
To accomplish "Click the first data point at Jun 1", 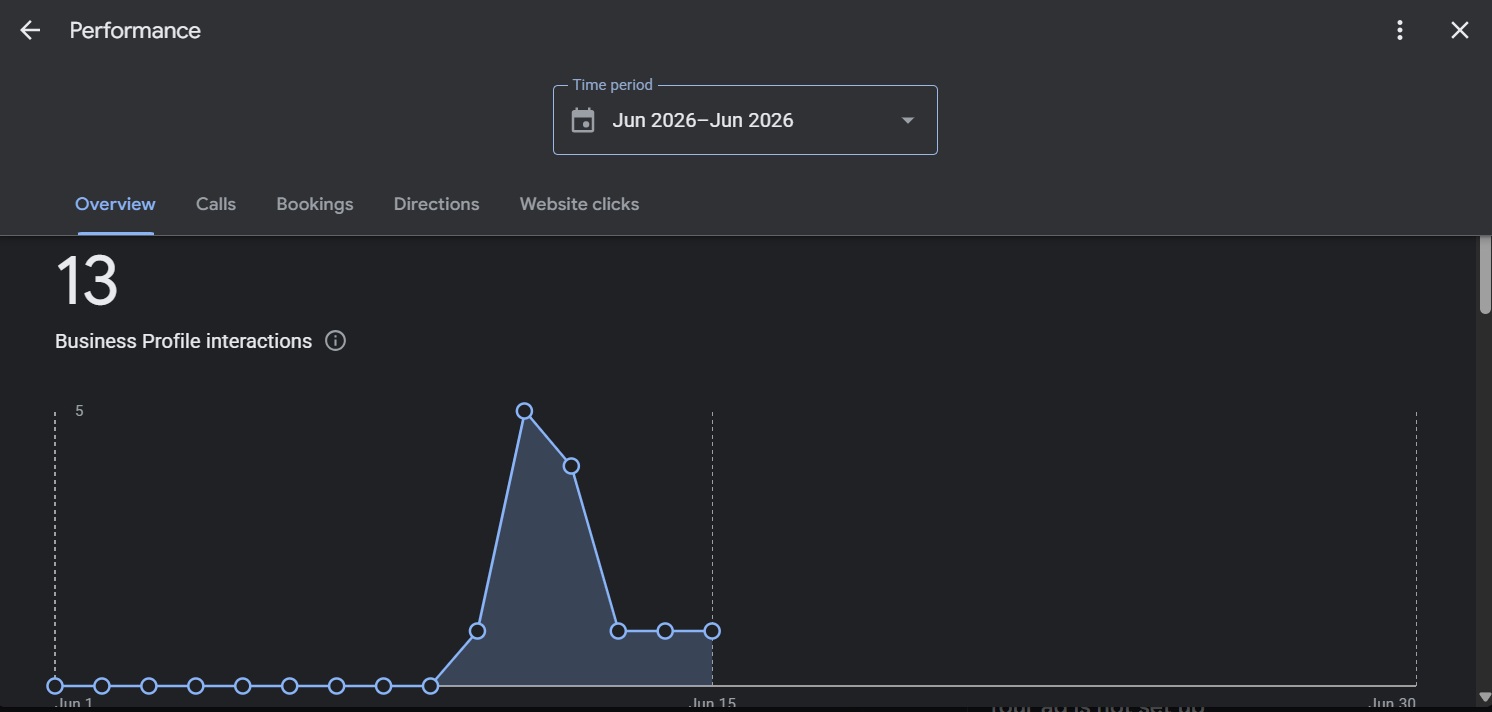I will (x=55, y=686).
